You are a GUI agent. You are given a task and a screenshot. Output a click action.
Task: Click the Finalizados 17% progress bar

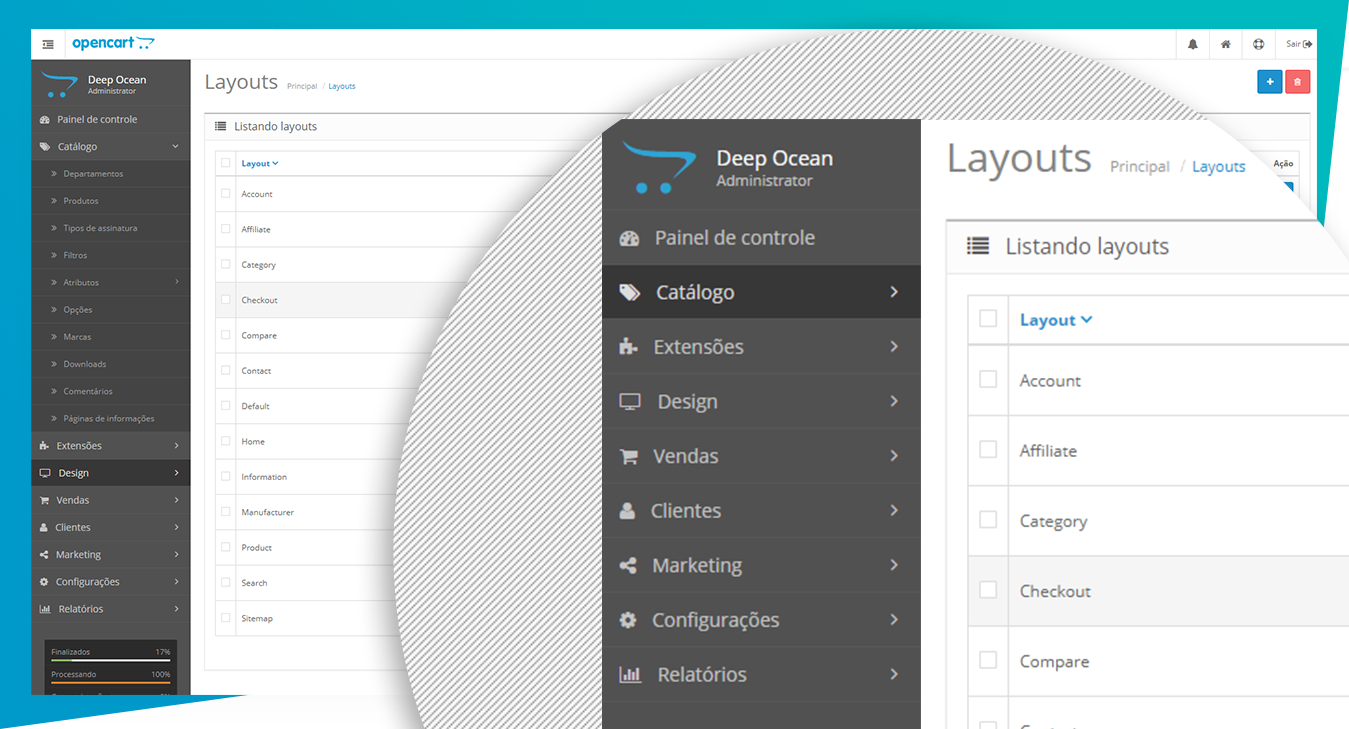[110, 661]
